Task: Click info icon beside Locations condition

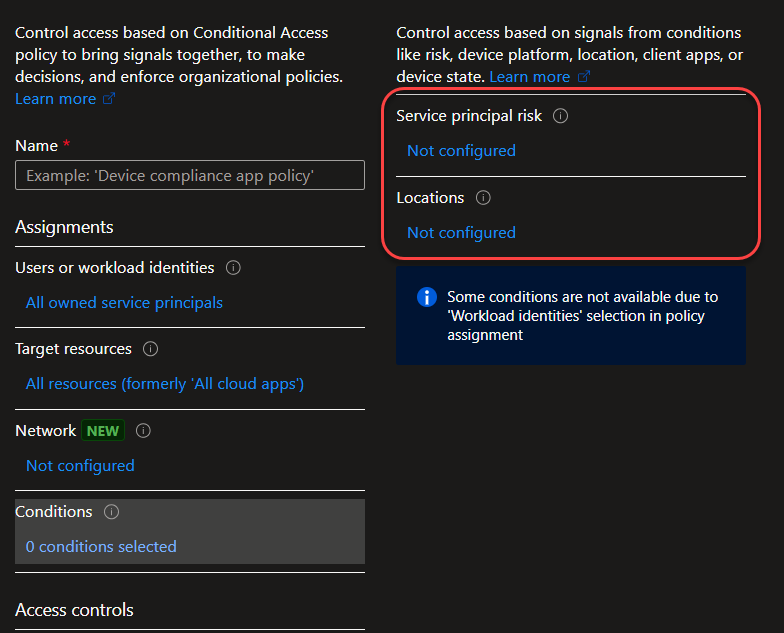Action: point(483,198)
